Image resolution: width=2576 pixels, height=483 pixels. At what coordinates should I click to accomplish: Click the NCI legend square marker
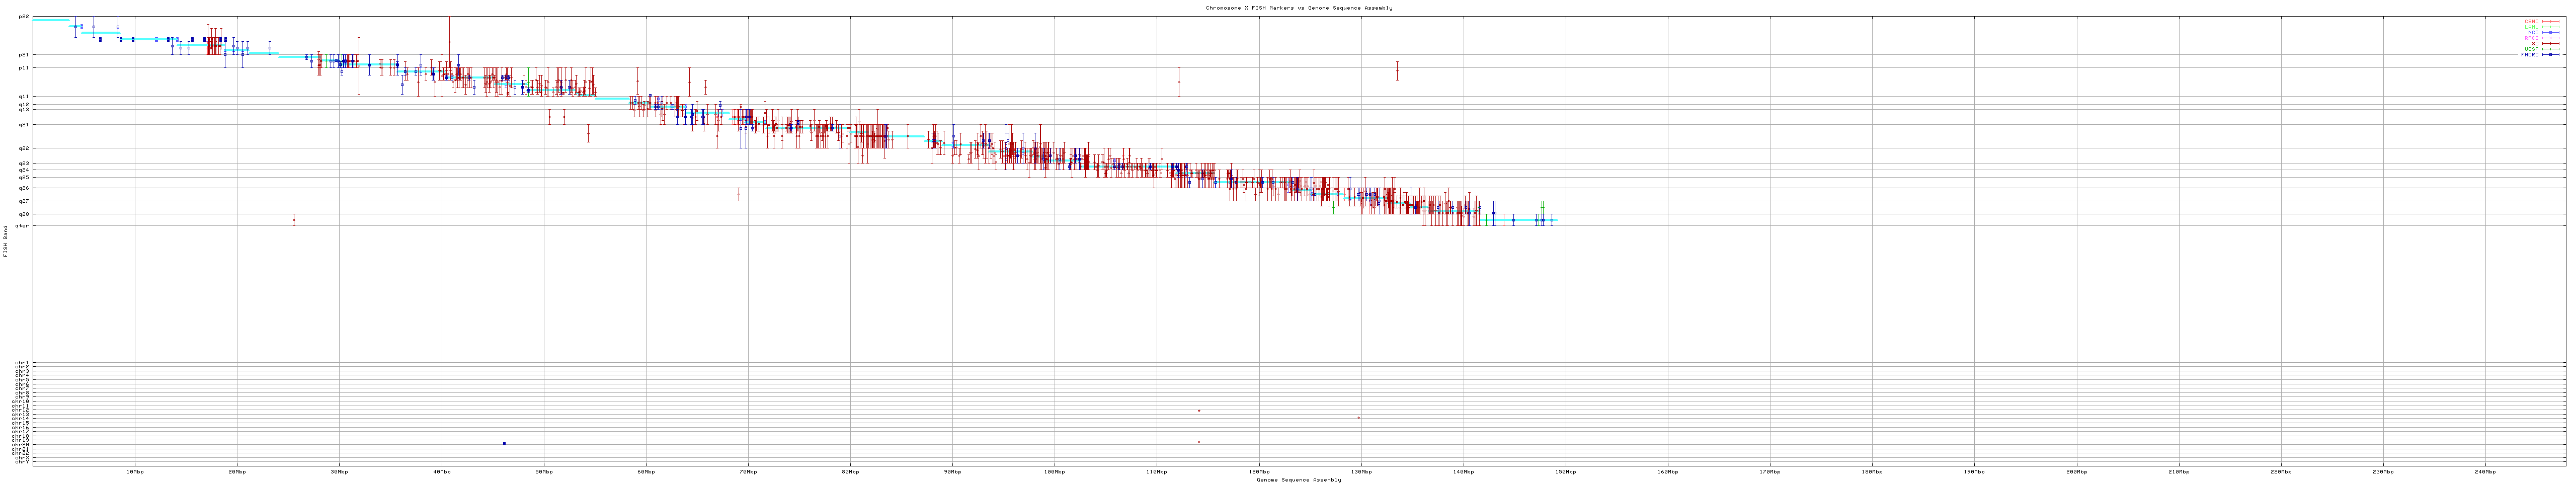tap(2551, 32)
